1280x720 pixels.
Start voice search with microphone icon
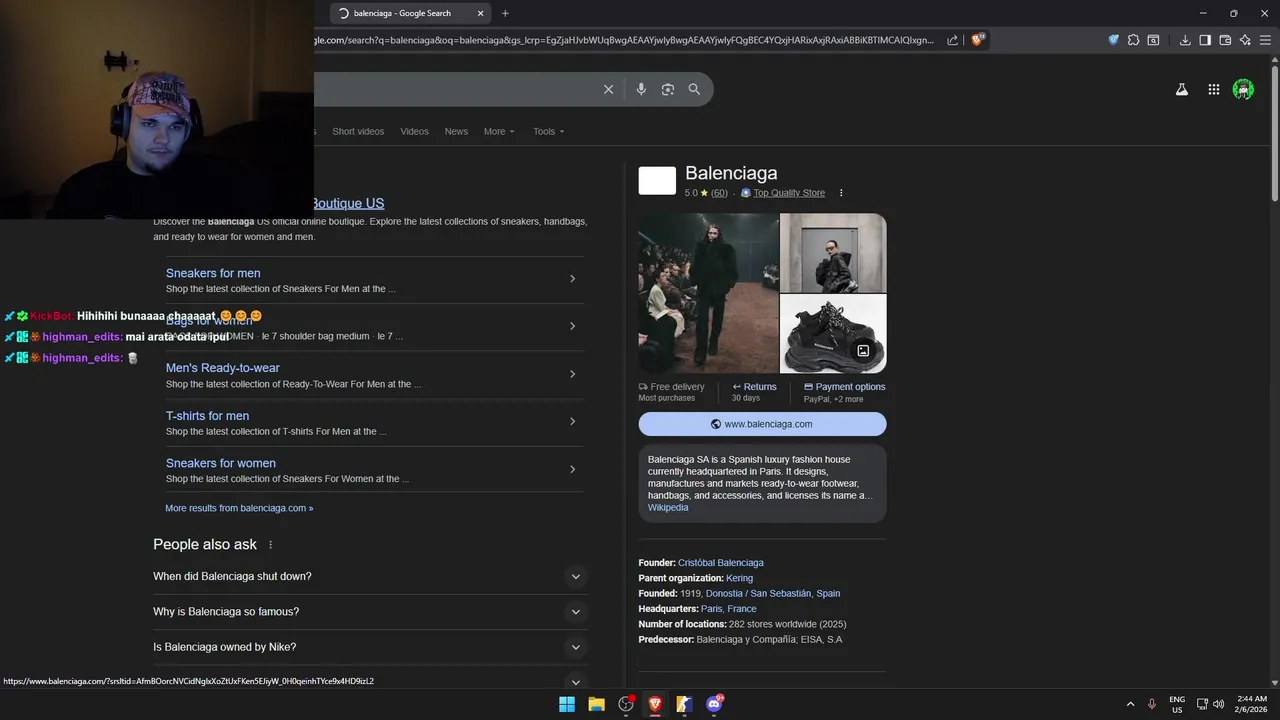point(641,89)
